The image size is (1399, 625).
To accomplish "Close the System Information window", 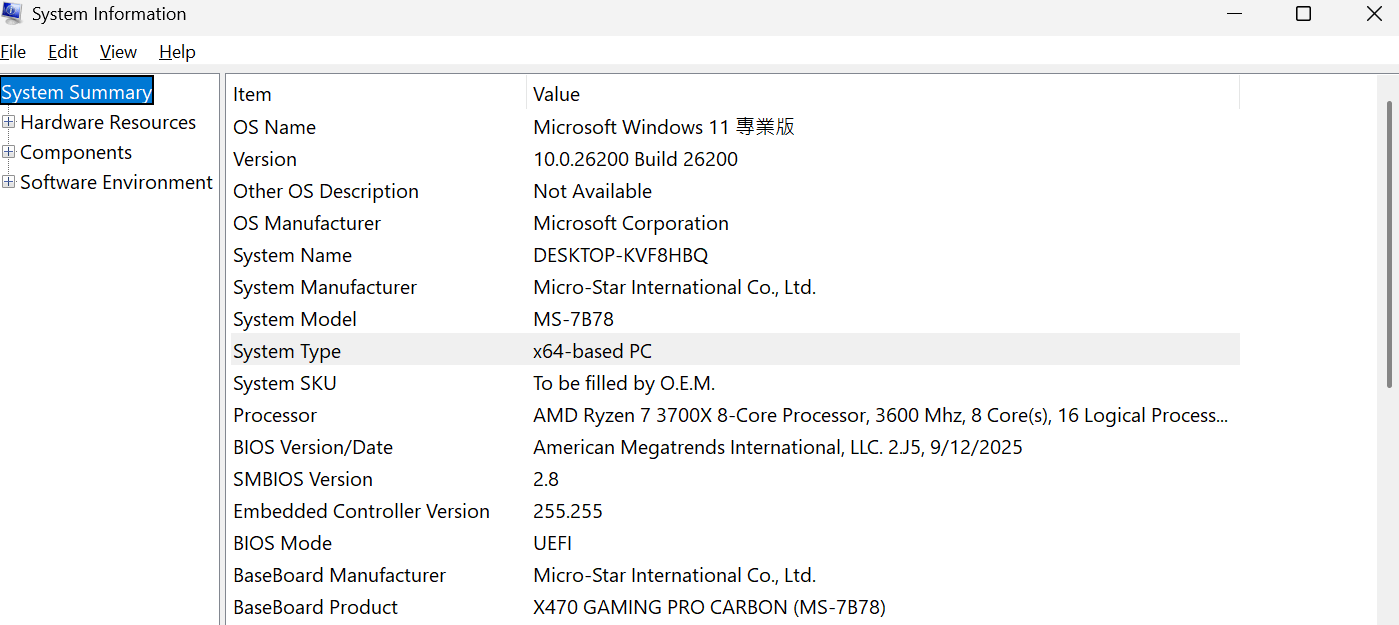I will click(1374, 14).
